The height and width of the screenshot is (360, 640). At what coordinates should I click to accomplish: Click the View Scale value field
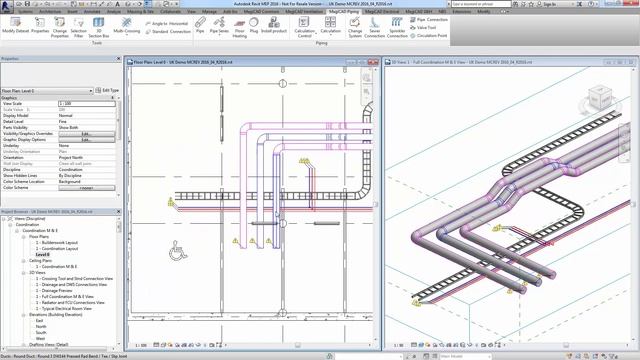[x=87, y=104]
